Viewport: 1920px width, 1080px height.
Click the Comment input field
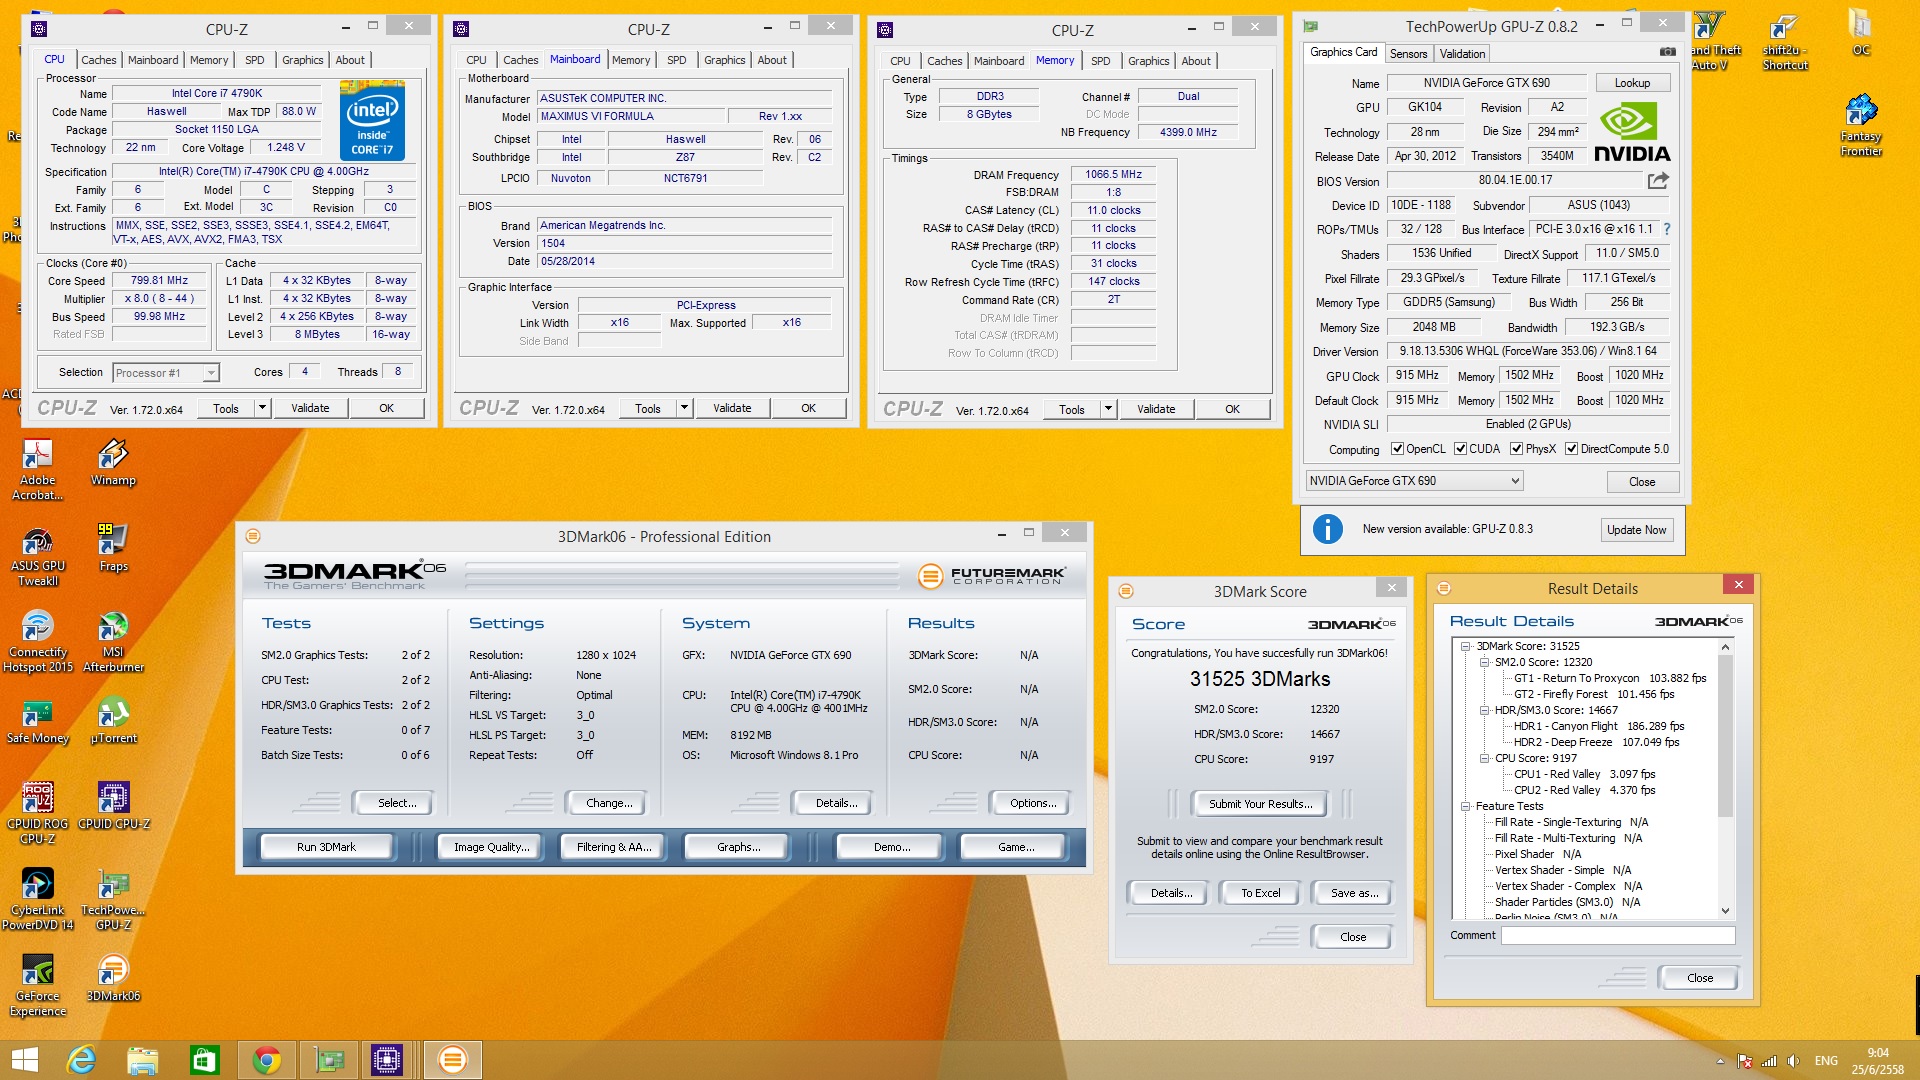click(1617, 936)
